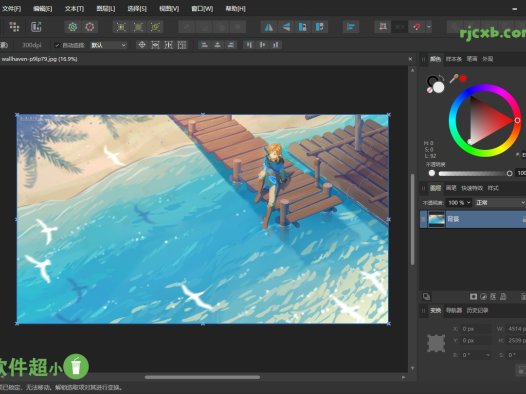Image resolution: width=526 pixels, height=394 pixels.
Task: Click the fourth align icon in context toolbar
Action: [x=249, y=45]
